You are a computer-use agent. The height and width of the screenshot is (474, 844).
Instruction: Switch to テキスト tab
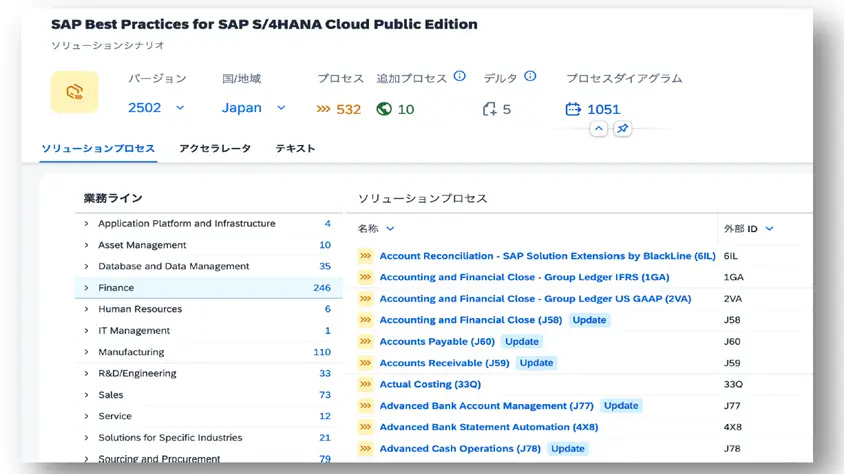[x=295, y=148]
